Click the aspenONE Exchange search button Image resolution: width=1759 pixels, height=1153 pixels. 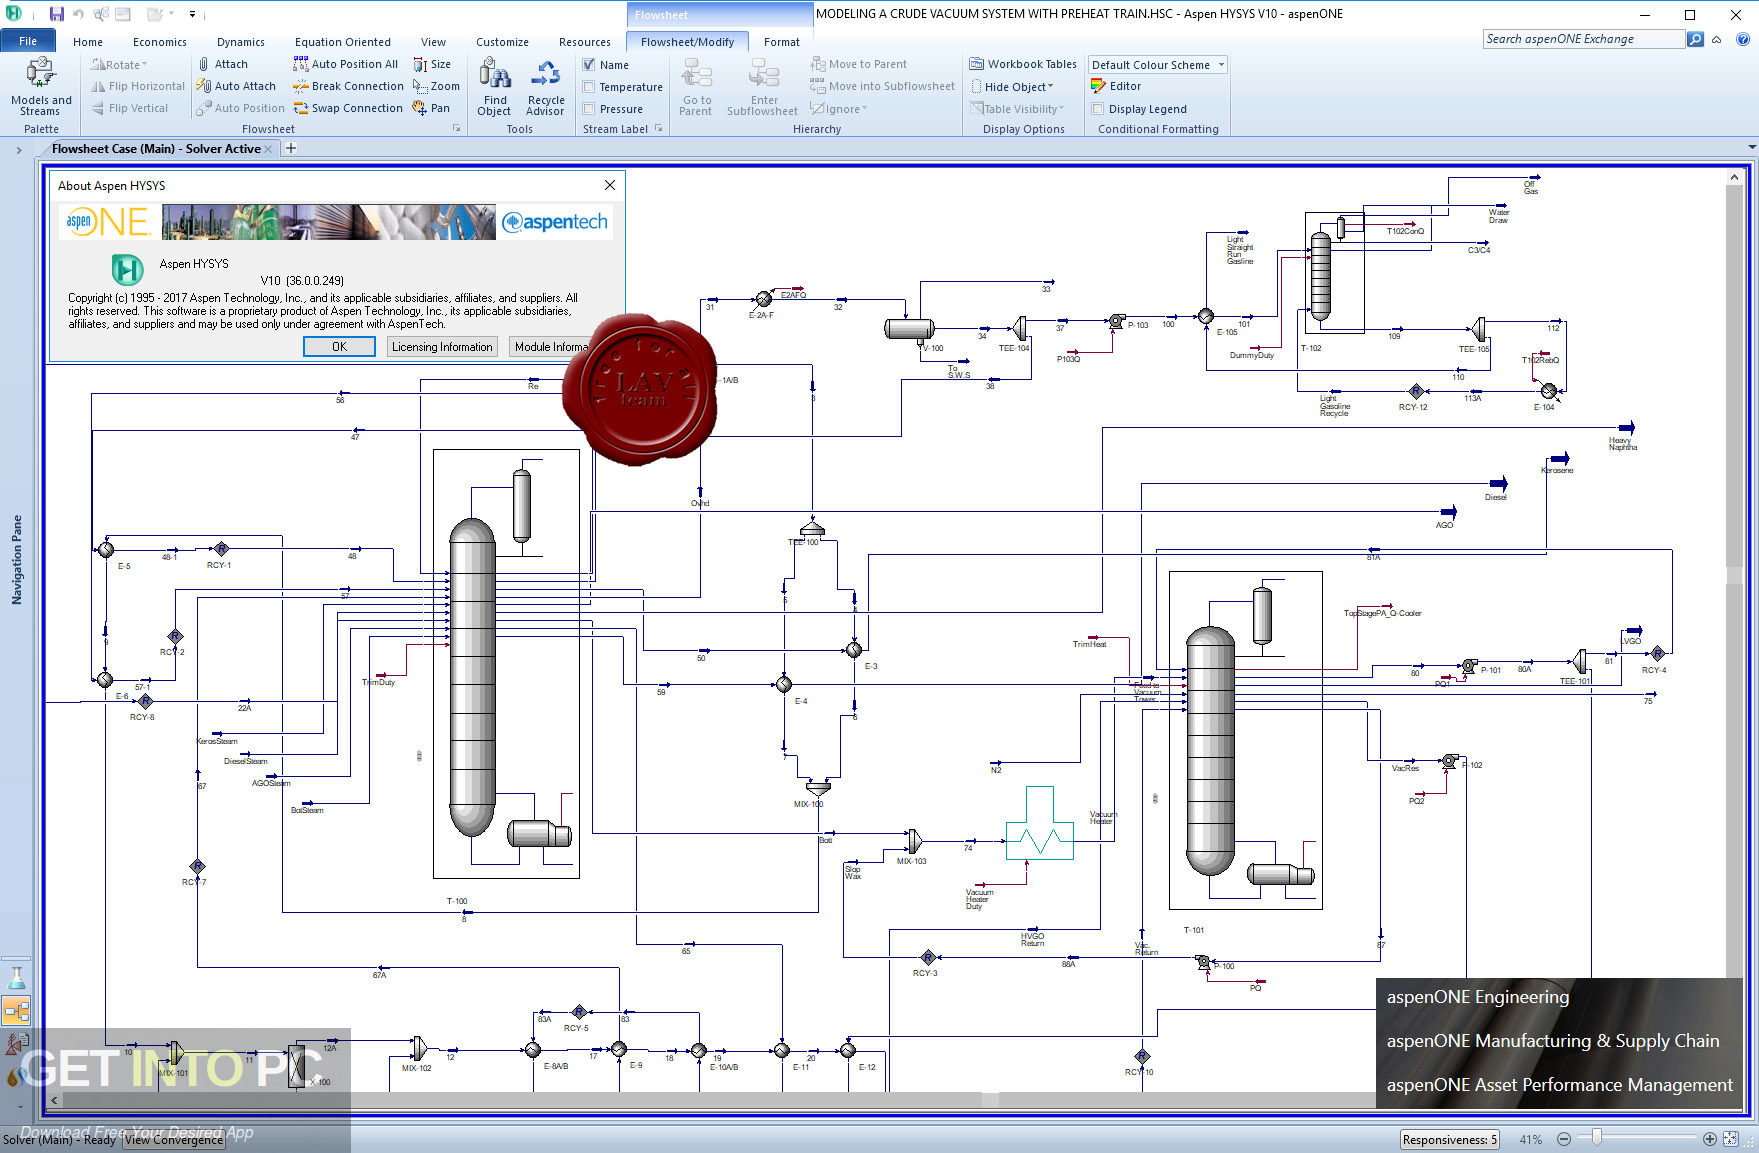(x=1695, y=39)
